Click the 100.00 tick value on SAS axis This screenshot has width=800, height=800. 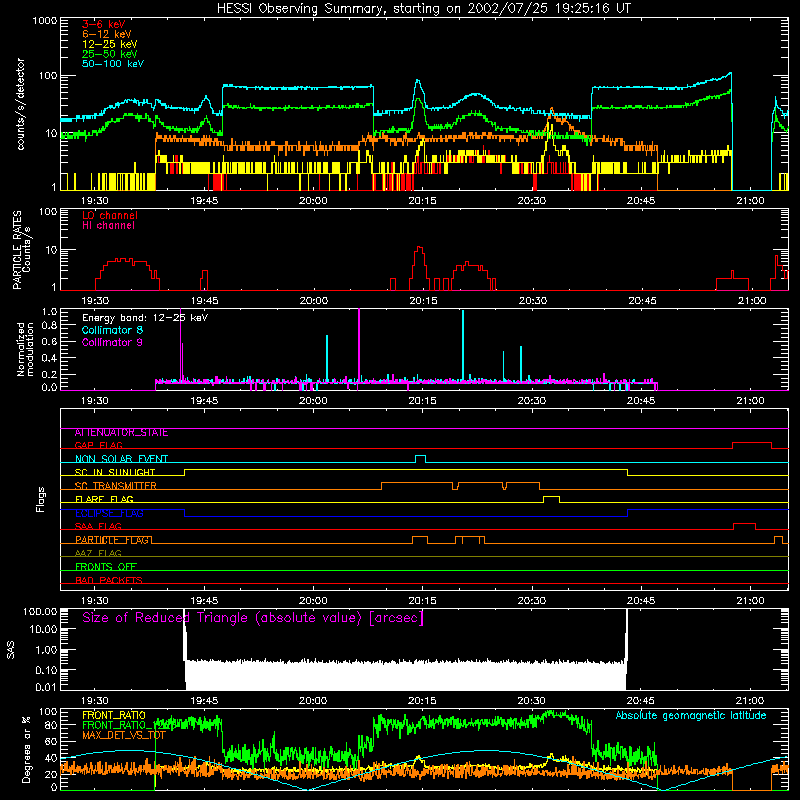(x=40, y=611)
